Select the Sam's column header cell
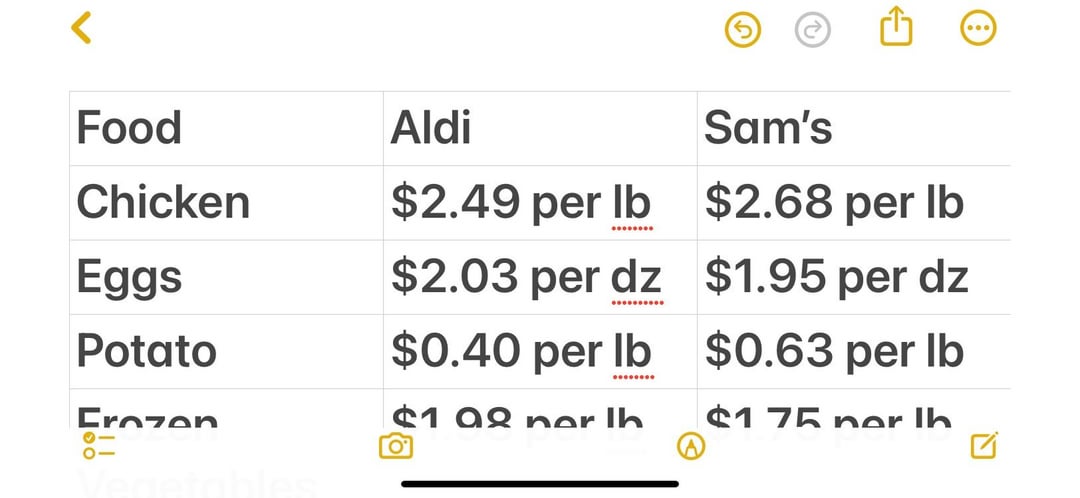 coord(854,129)
